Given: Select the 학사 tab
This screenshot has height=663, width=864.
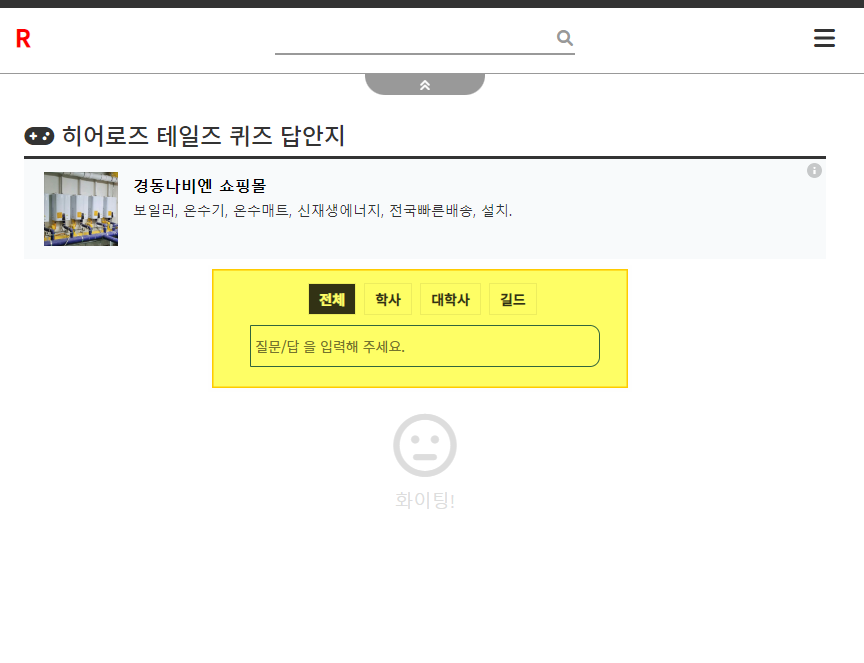Looking at the screenshot, I should (x=388, y=299).
